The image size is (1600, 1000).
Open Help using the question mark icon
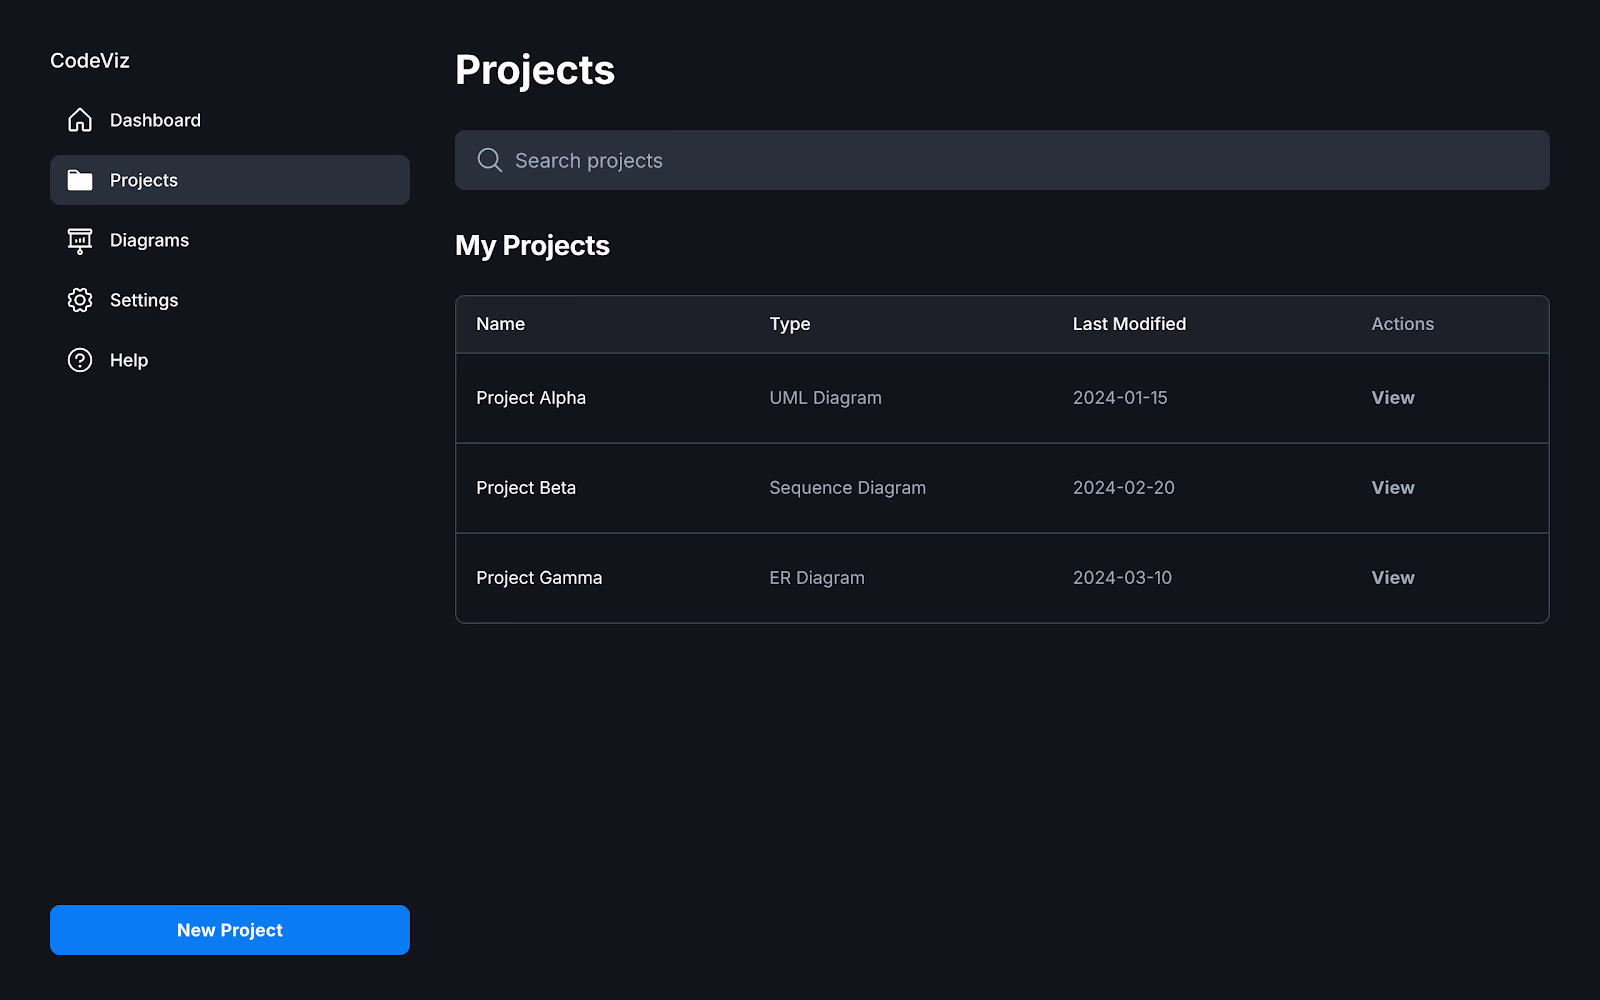[79, 360]
